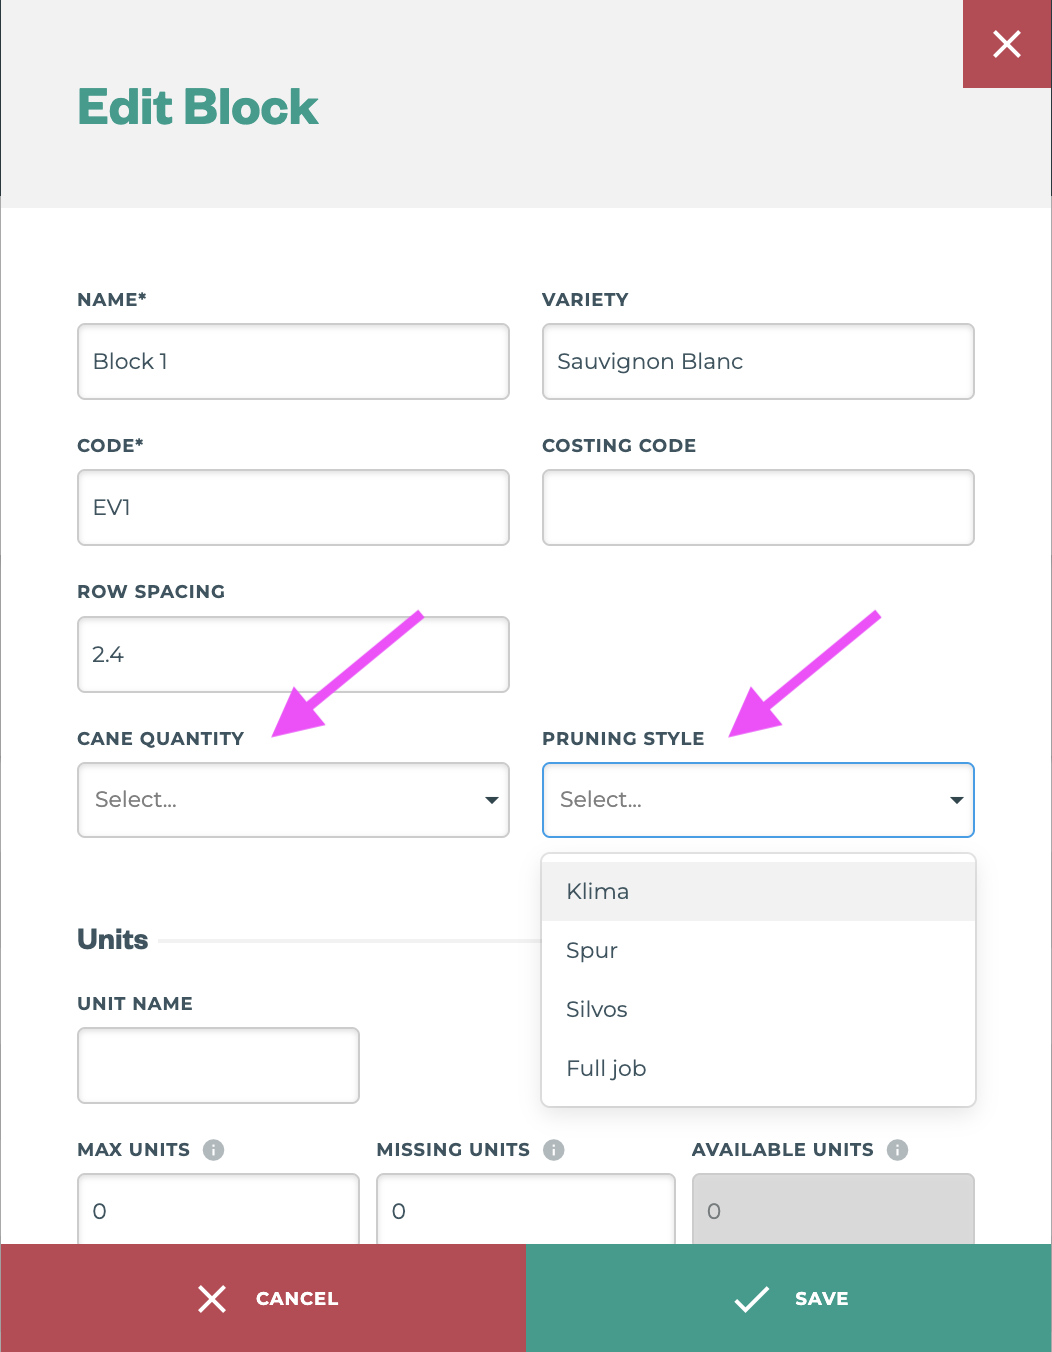Focus the empty Unit Name field

click(x=218, y=1065)
